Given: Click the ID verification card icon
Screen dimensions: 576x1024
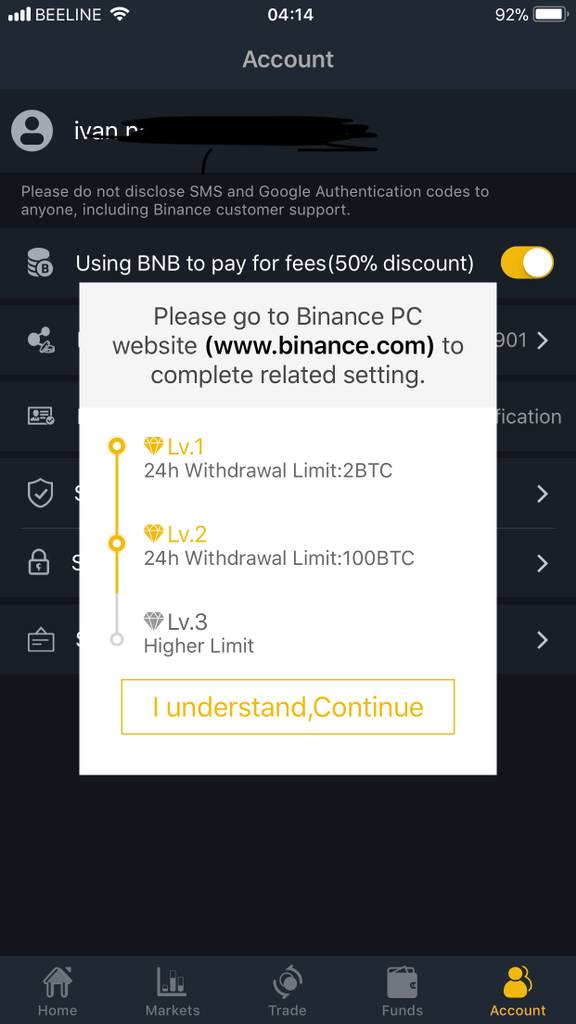Looking at the screenshot, I should click(40, 416).
